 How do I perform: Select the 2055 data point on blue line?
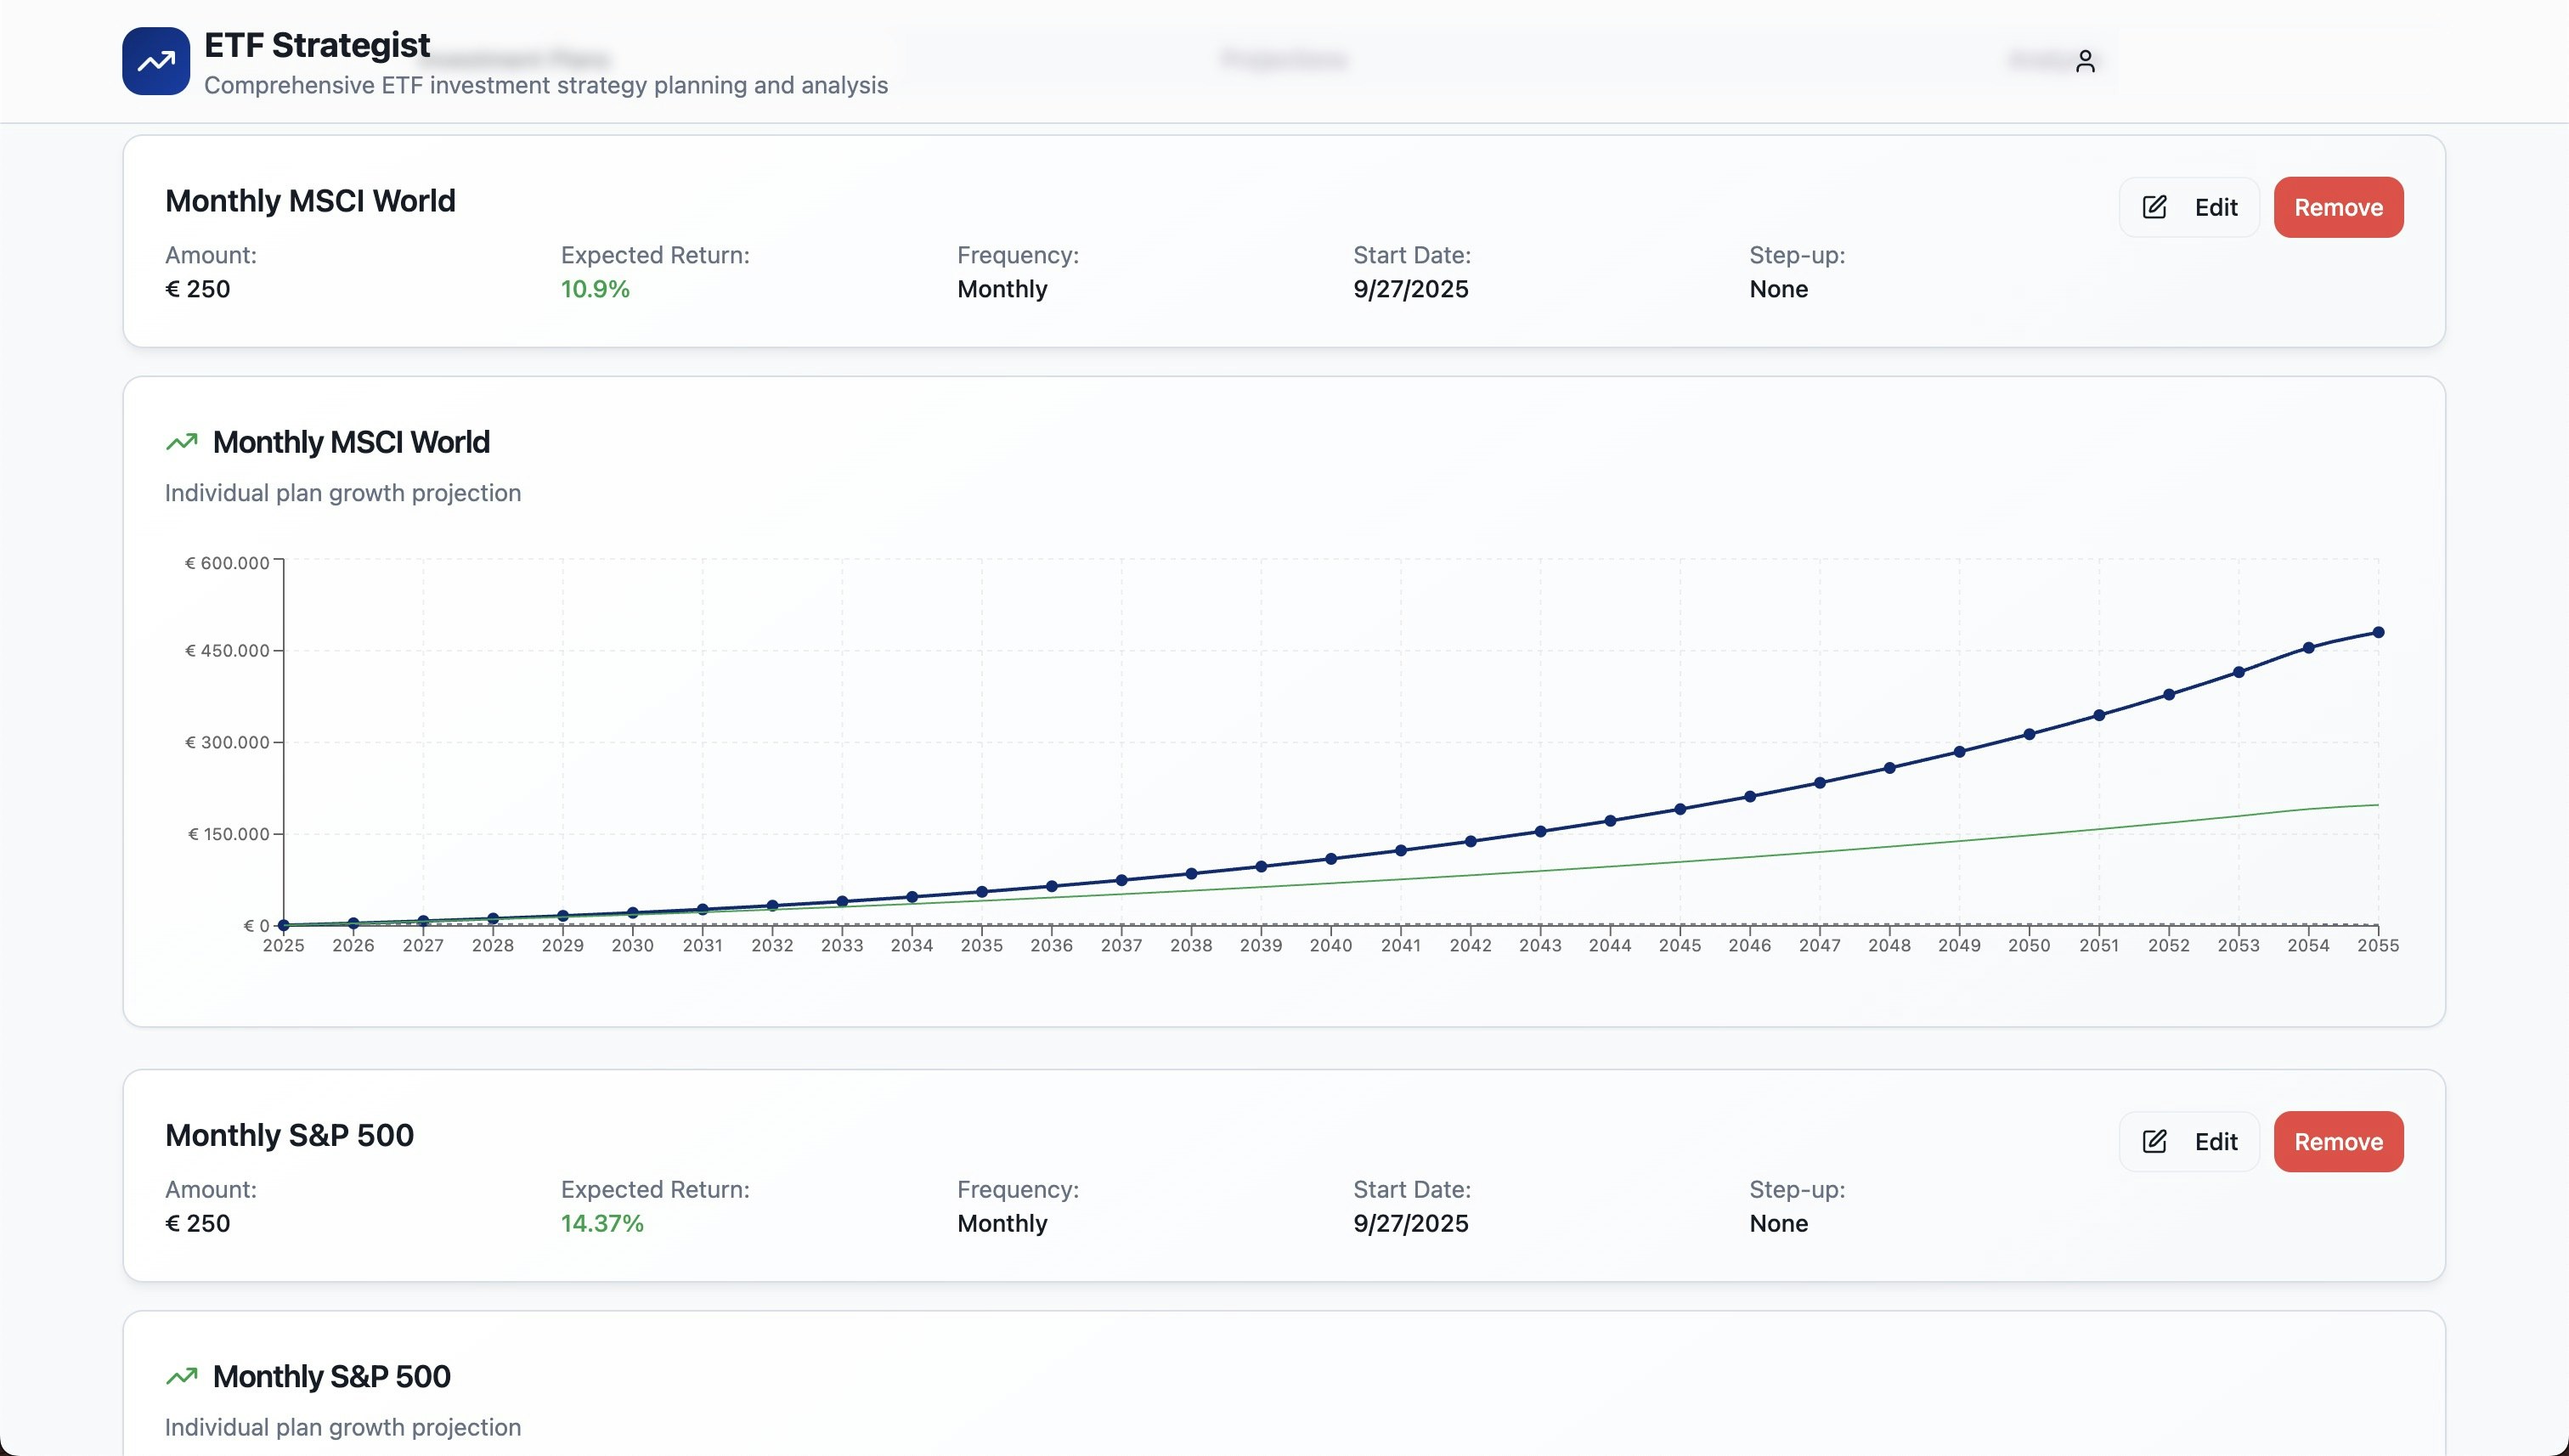coord(2378,632)
